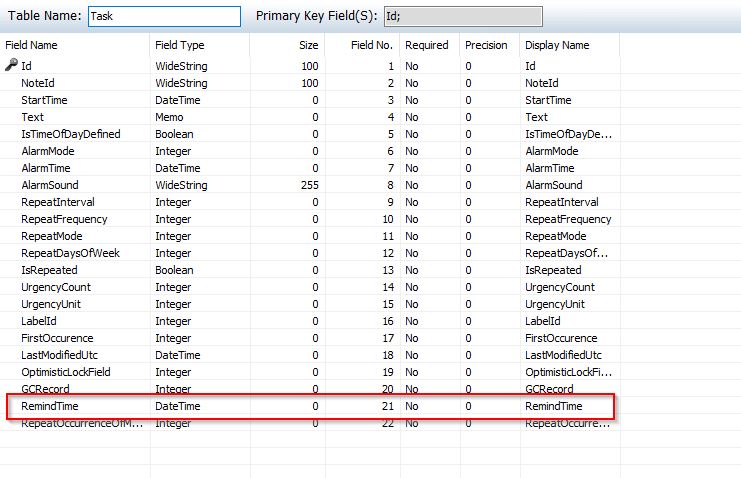Sort by the Field Type column header

click(180, 45)
